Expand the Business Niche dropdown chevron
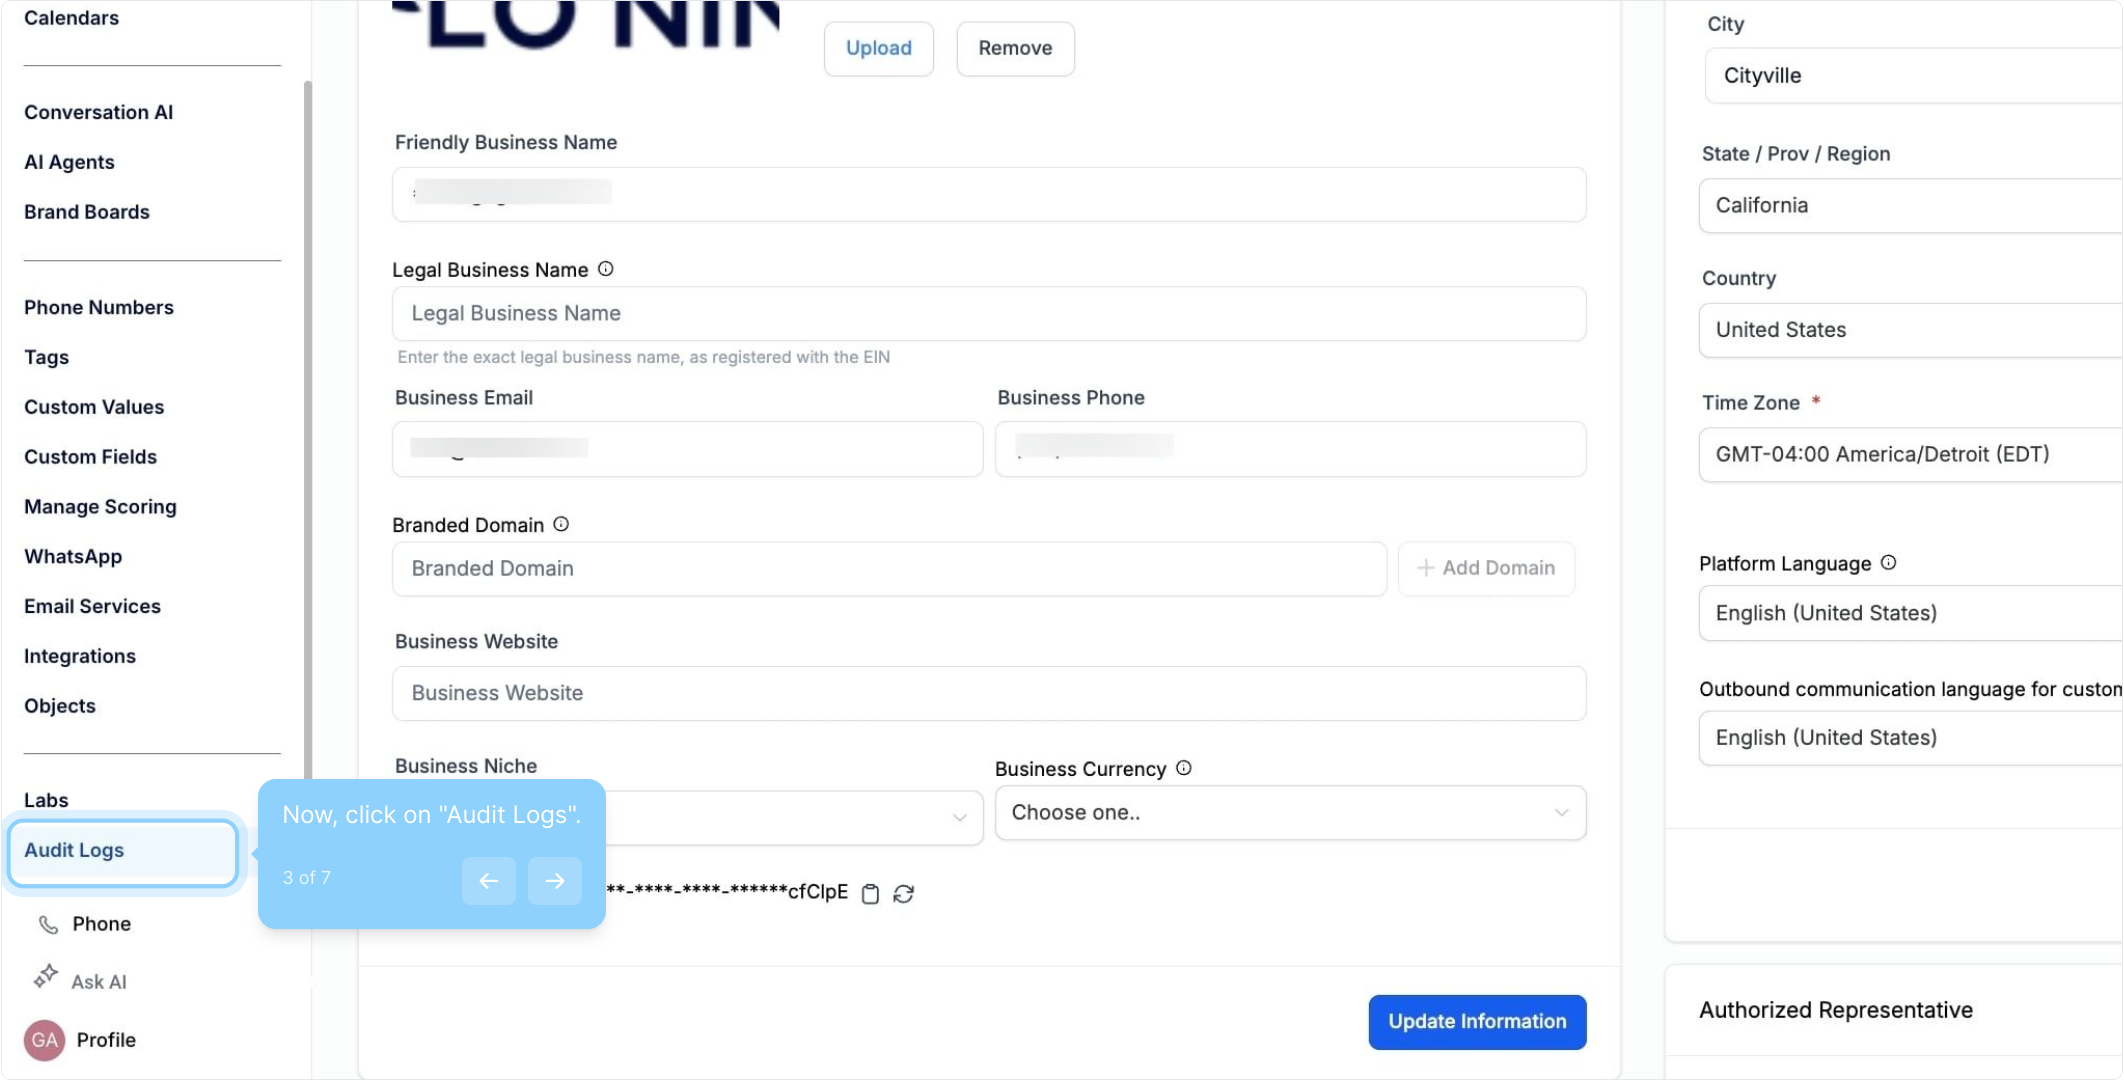Screen dimensions: 2124x1080 960,817
